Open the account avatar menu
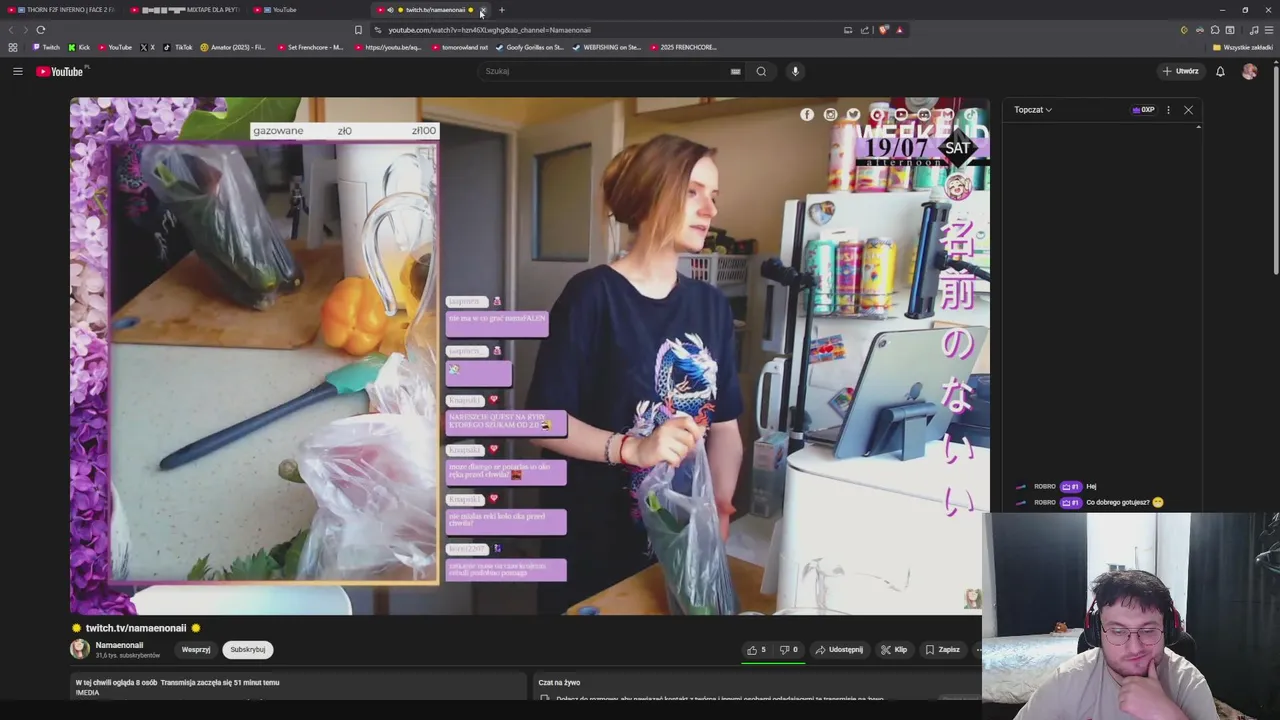The width and height of the screenshot is (1280, 720). 1249,71
